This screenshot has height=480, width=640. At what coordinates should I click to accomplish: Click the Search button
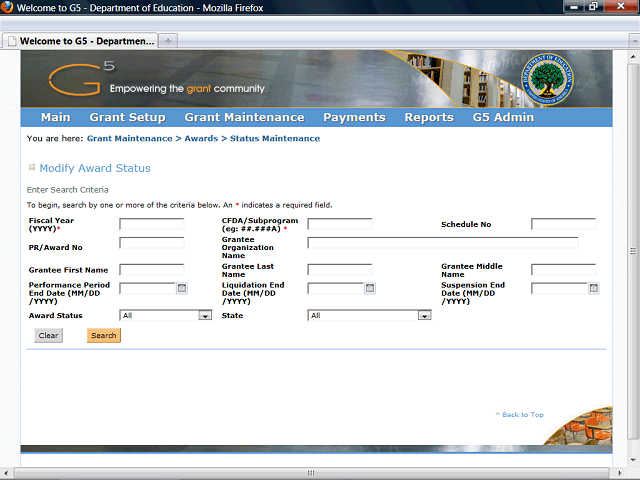coord(104,336)
